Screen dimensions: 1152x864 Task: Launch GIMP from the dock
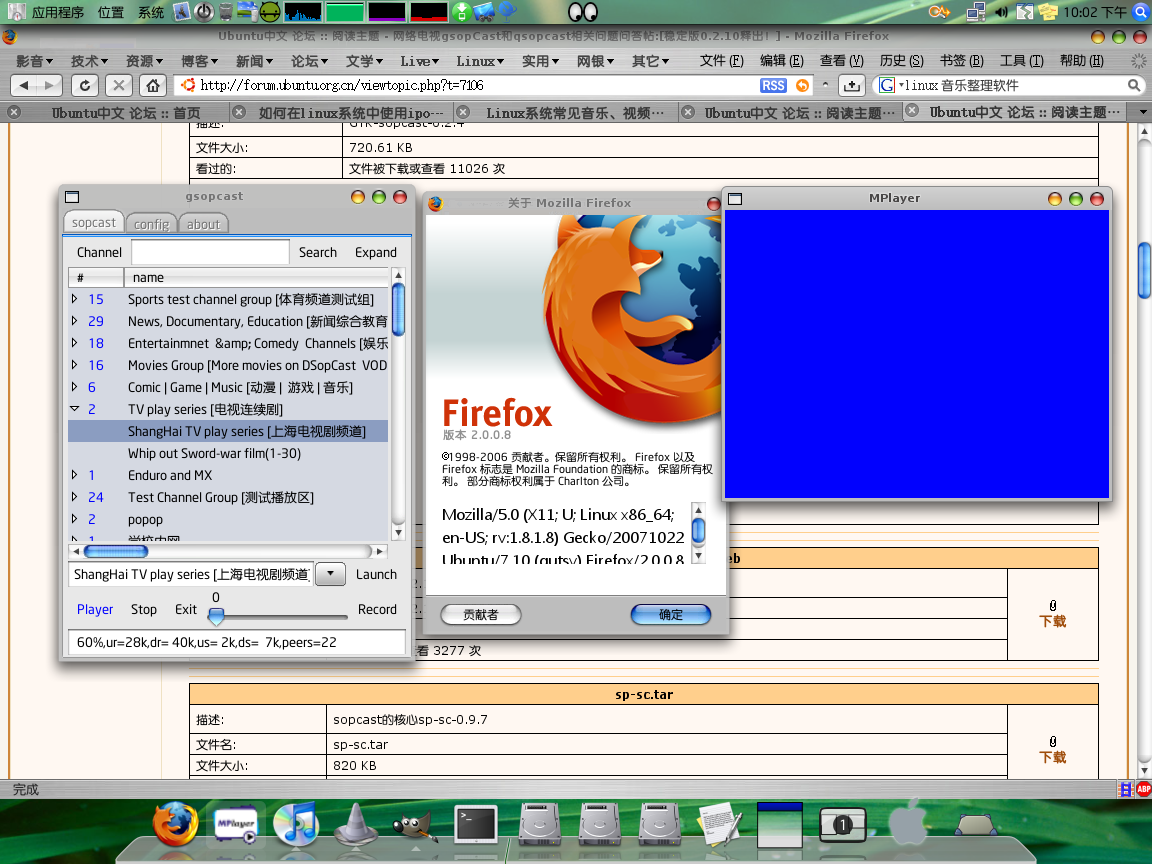click(x=415, y=826)
